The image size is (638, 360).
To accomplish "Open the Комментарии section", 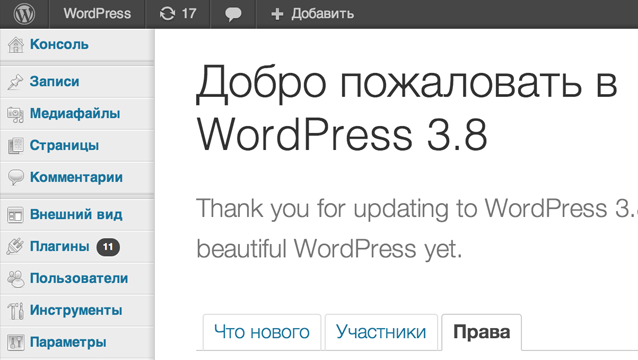I will point(76,177).
